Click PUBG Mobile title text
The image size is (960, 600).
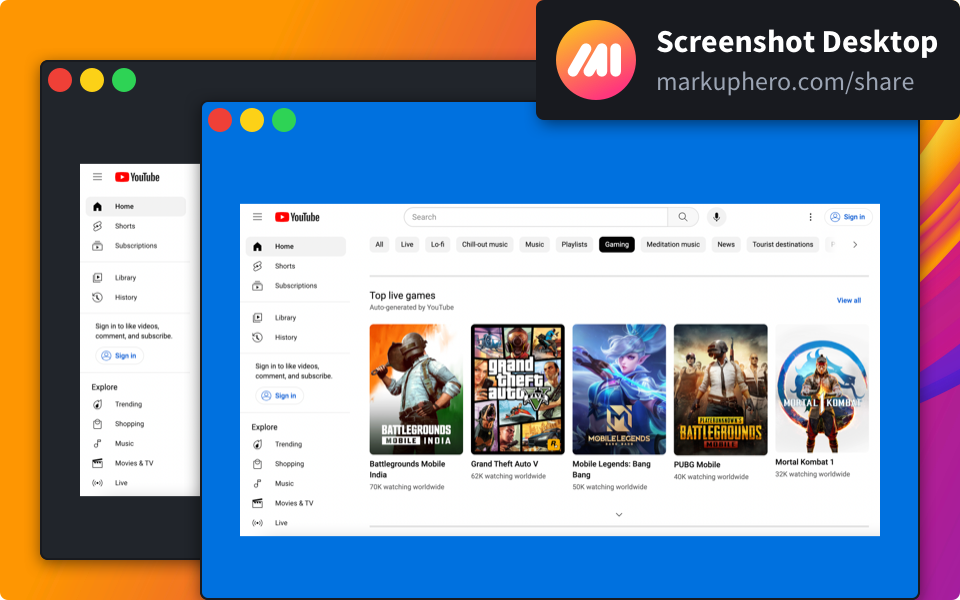pos(697,465)
